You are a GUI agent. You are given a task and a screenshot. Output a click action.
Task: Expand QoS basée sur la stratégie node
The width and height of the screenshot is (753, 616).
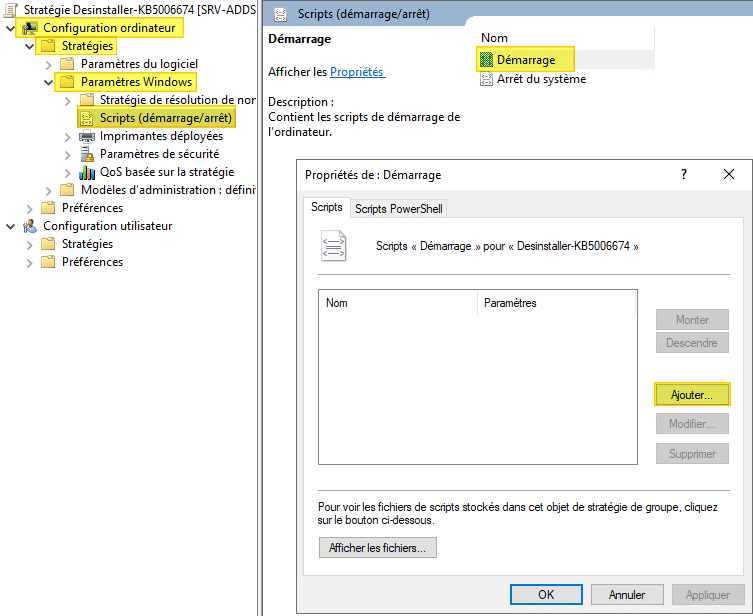pyautogui.click(x=68, y=172)
